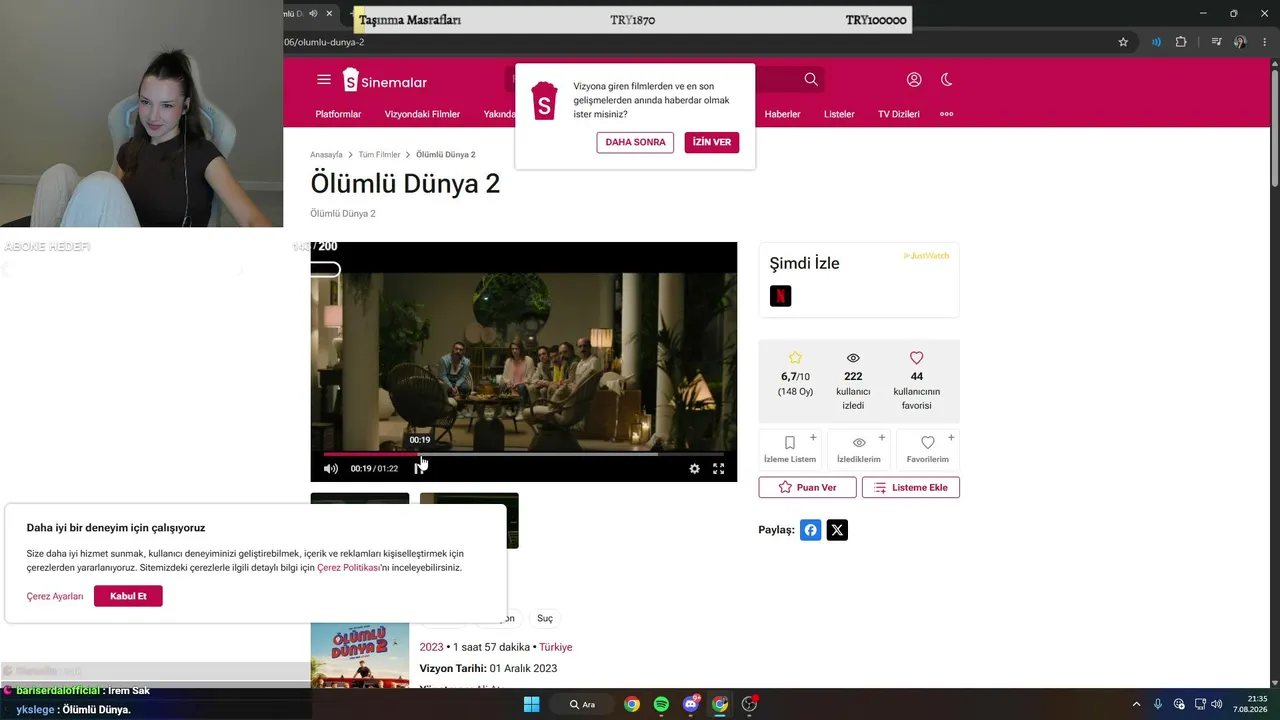1280x720 pixels.
Task: Select the Suç genre tag
Action: (x=545, y=618)
